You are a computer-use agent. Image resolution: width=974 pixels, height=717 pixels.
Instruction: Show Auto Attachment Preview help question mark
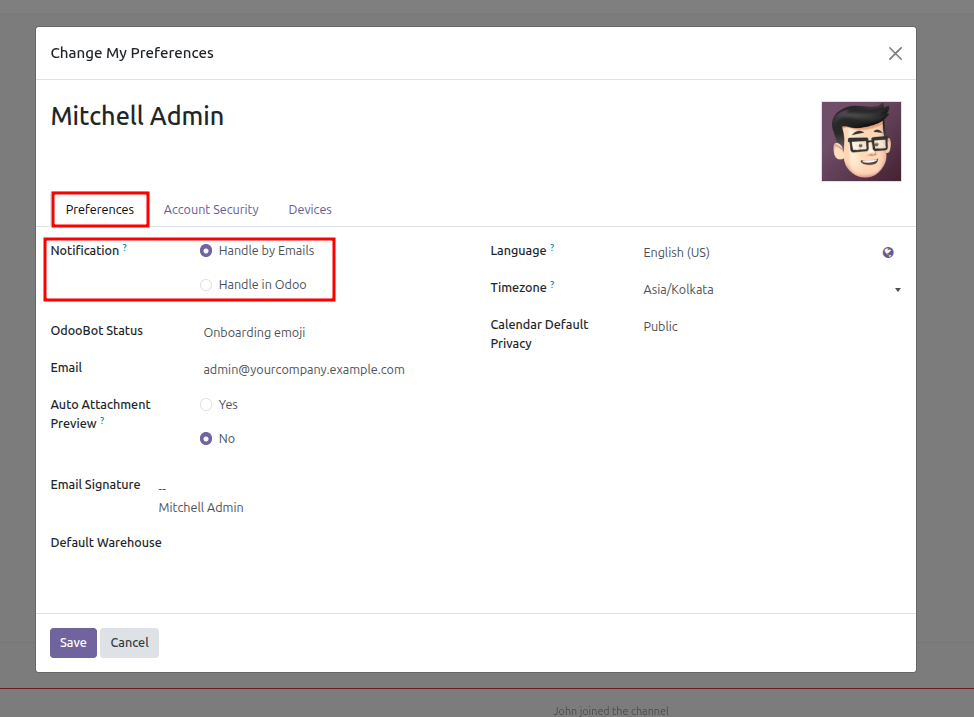102,421
